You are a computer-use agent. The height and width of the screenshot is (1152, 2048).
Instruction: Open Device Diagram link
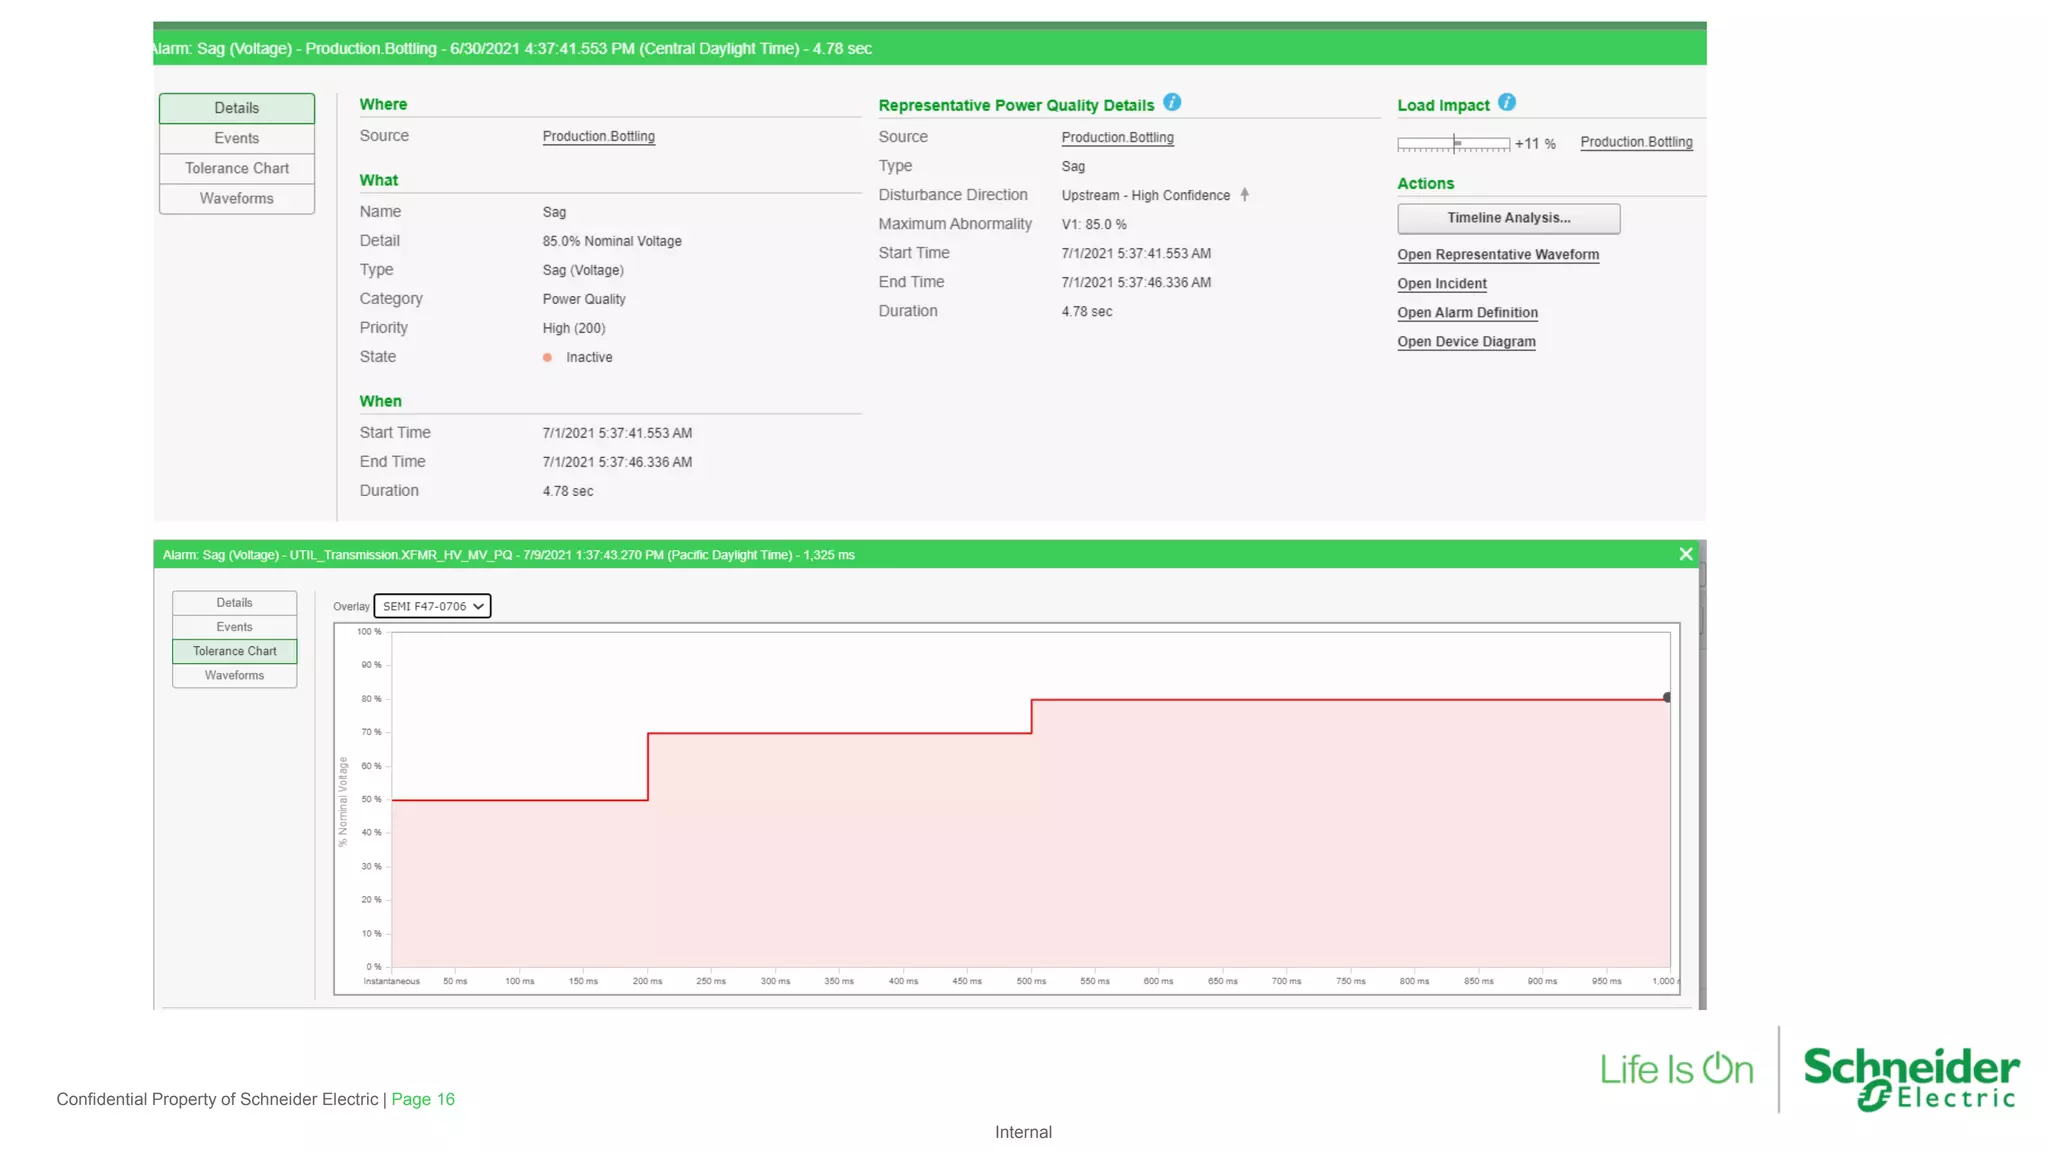tap(1466, 342)
